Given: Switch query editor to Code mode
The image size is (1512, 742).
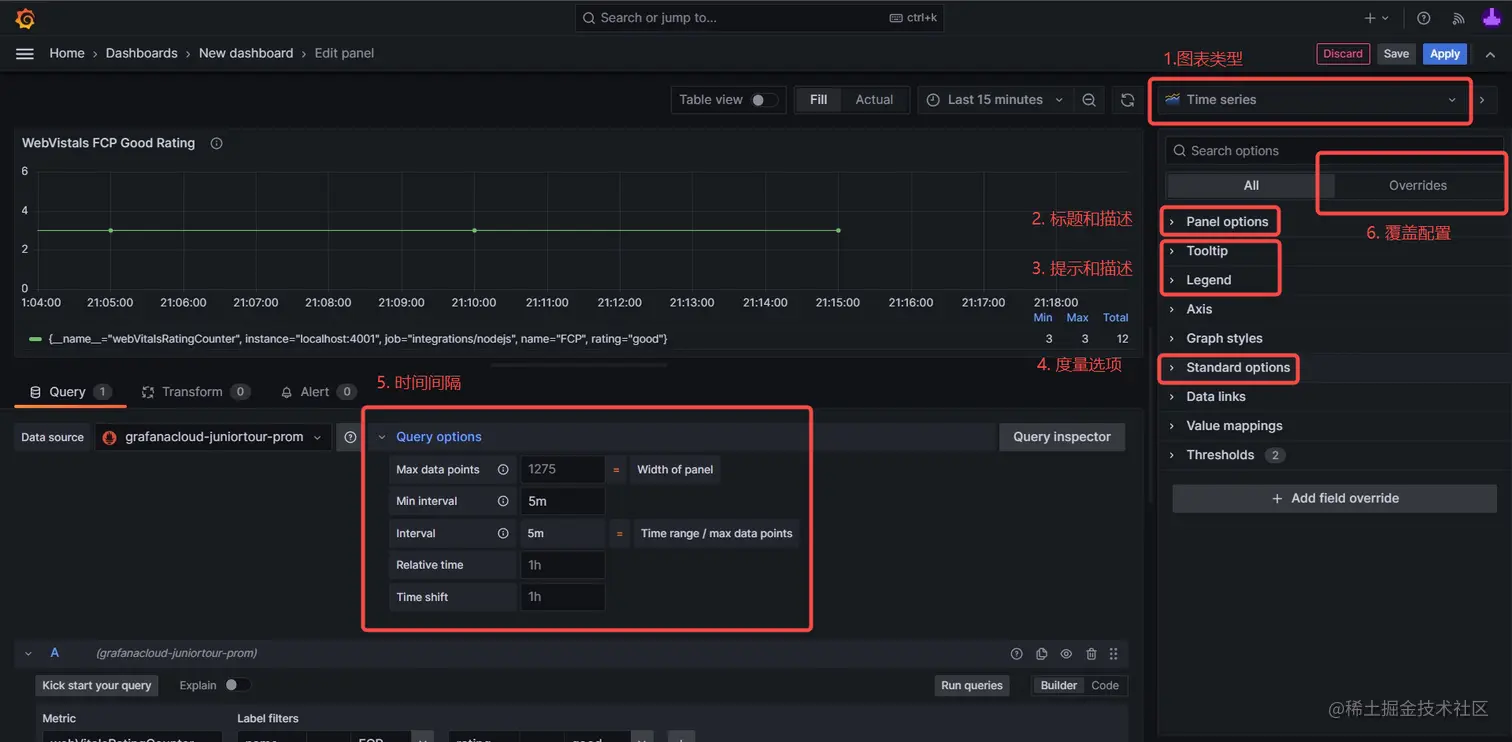Looking at the screenshot, I should [1105, 685].
